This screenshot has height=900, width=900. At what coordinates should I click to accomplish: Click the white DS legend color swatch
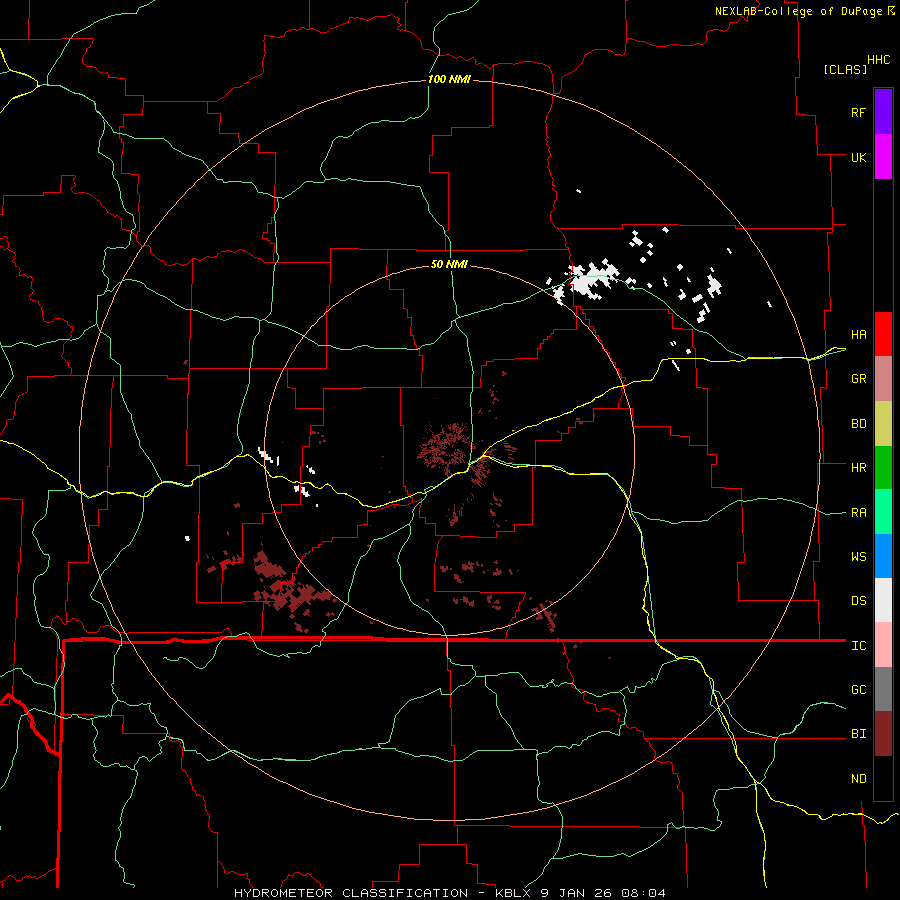pyautogui.click(x=883, y=600)
